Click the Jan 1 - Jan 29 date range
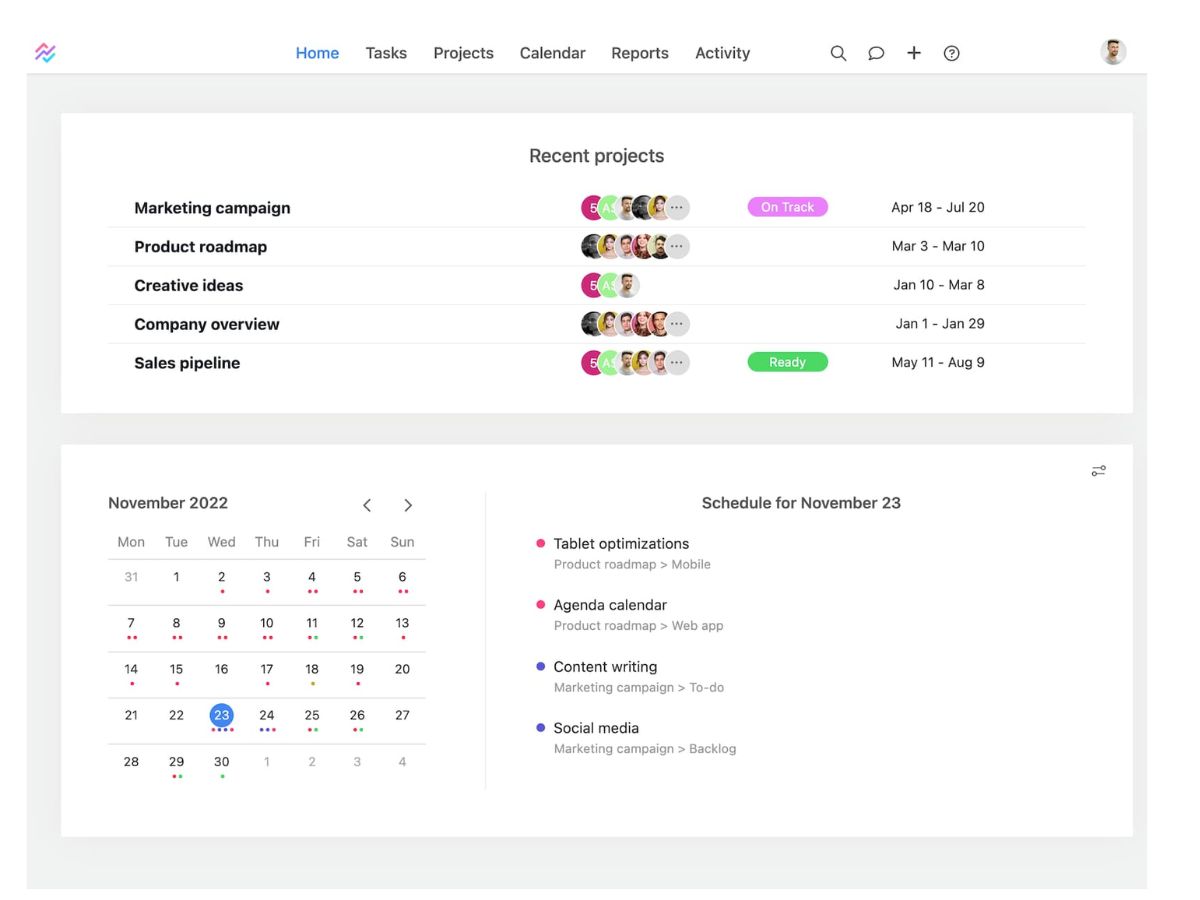The image size is (1200, 900). tap(940, 324)
